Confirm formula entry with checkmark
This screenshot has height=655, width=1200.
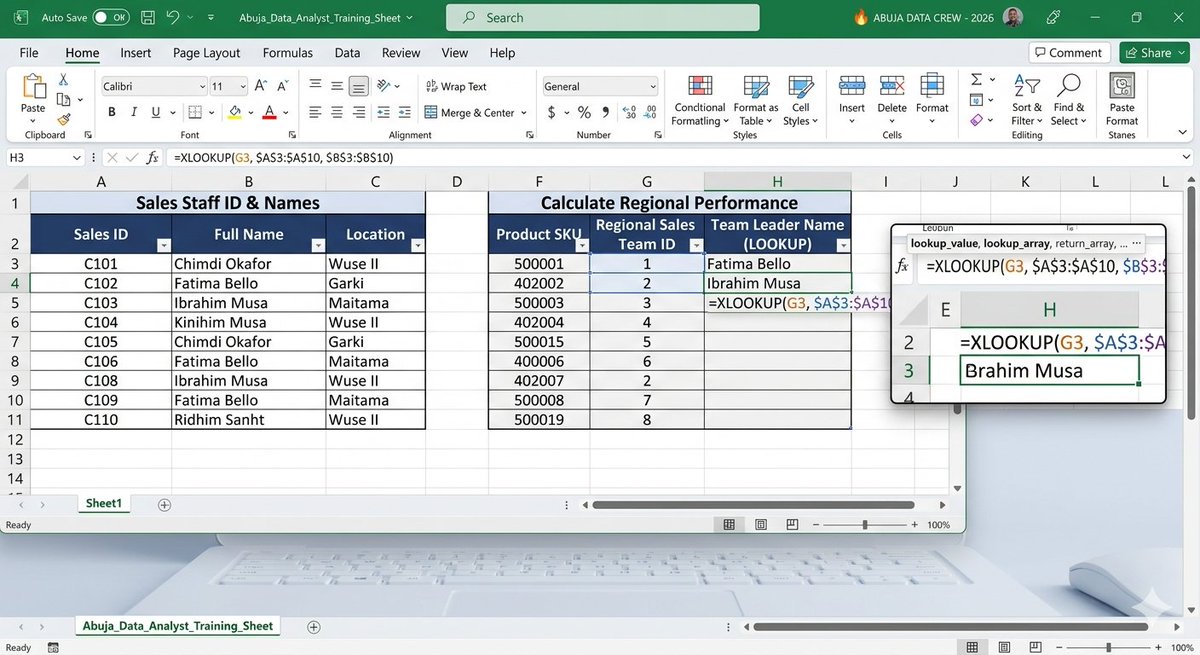[130, 157]
